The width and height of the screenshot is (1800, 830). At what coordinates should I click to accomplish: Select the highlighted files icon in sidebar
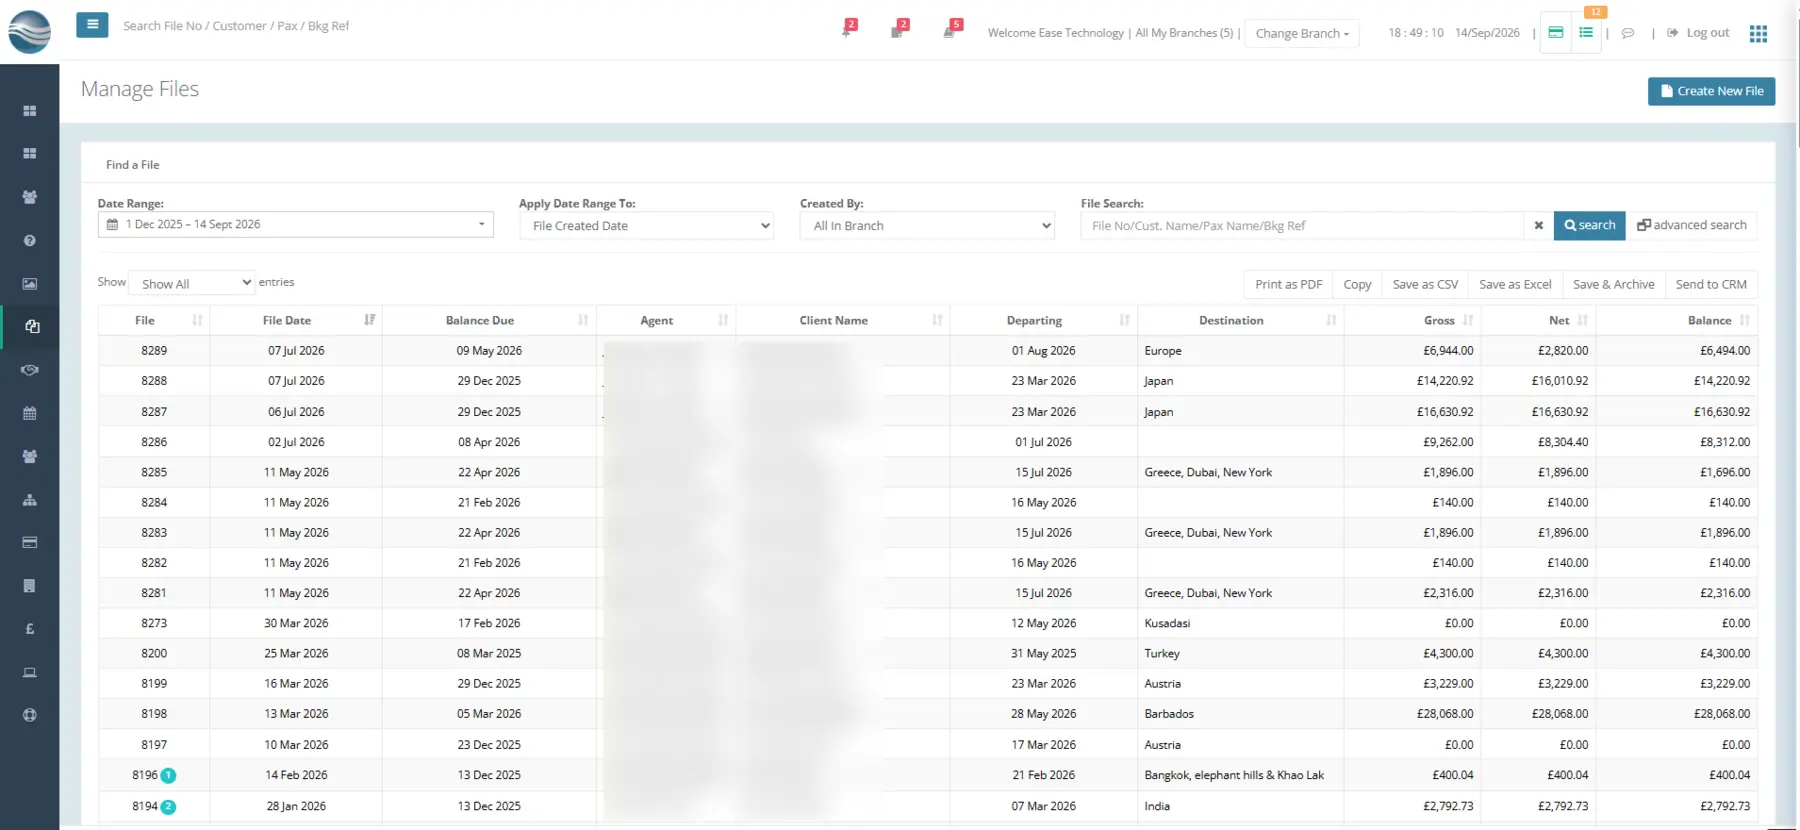pos(32,326)
